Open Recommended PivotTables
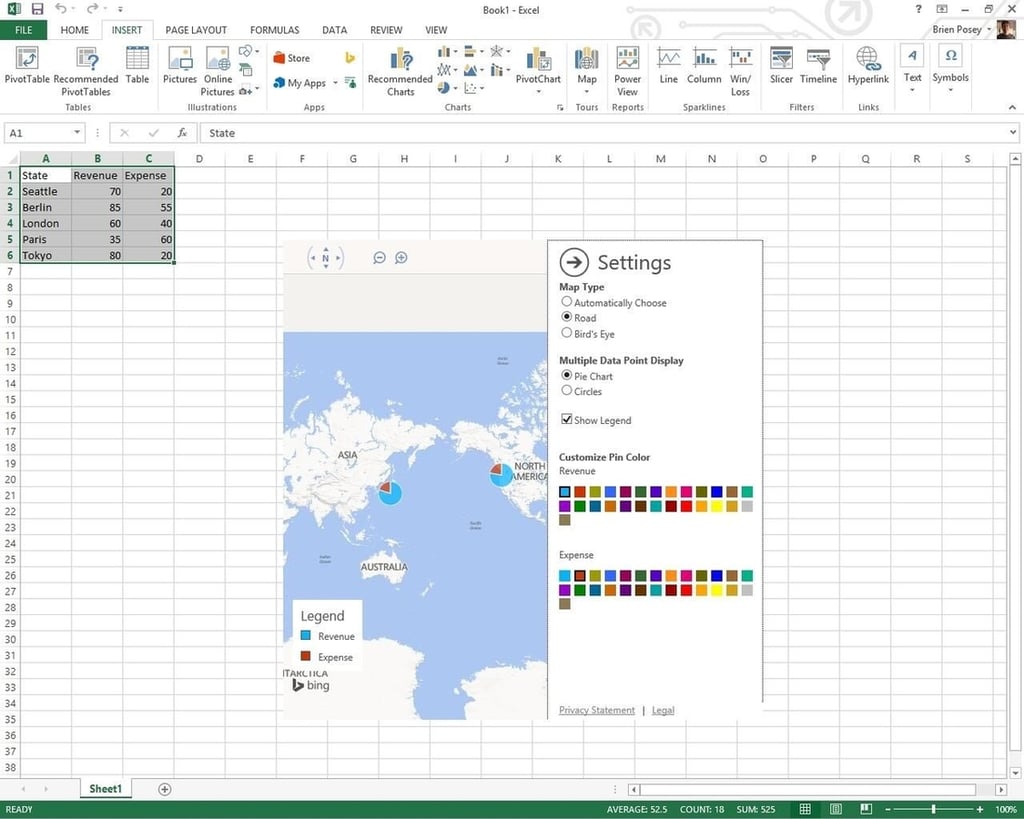 click(86, 71)
